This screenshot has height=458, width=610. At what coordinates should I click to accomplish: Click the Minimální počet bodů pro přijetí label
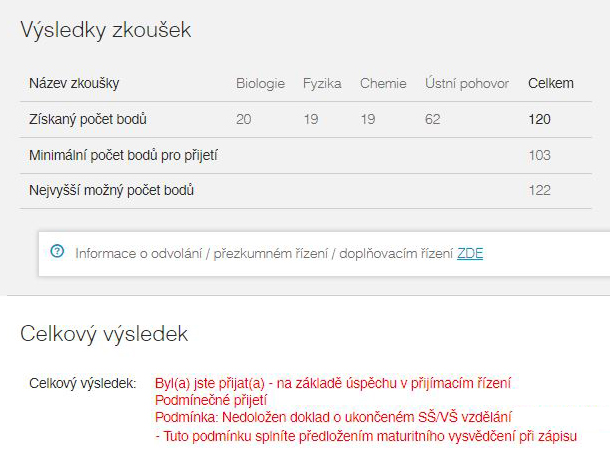click(x=123, y=155)
